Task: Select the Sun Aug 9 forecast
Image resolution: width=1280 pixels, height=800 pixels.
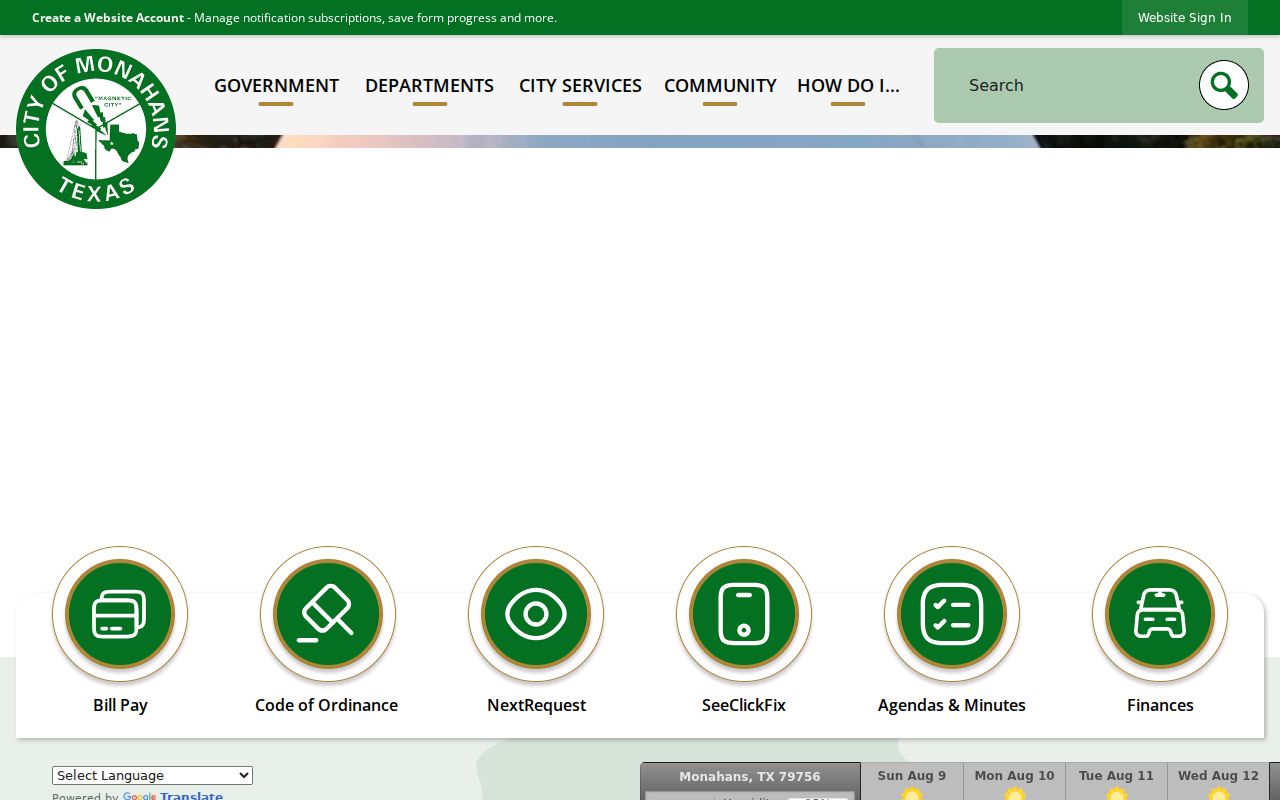Action: click(x=912, y=781)
